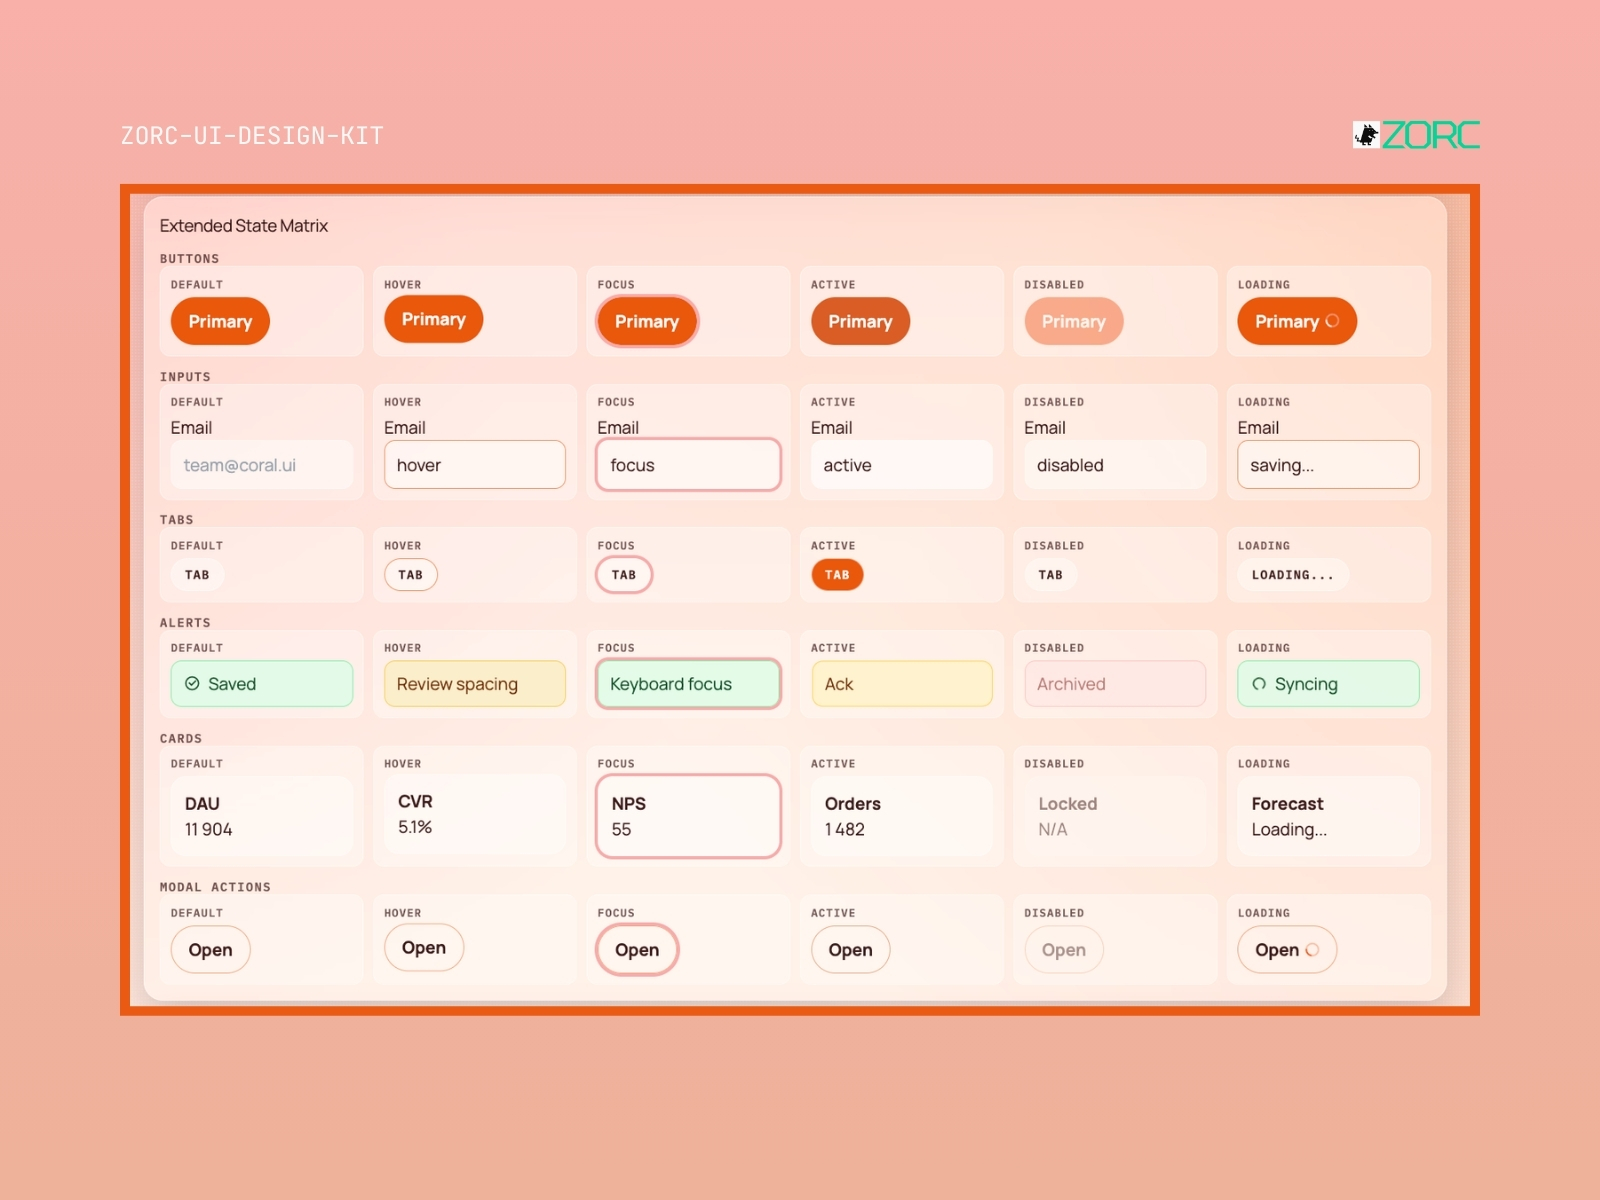Click the ZORC logo icon
This screenshot has width=1600, height=1200.
point(1366,135)
